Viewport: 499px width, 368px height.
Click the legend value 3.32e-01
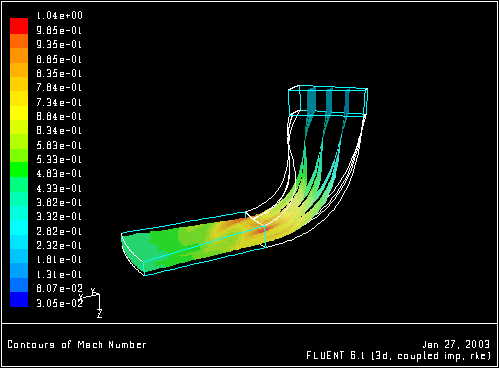click(59, 216)
